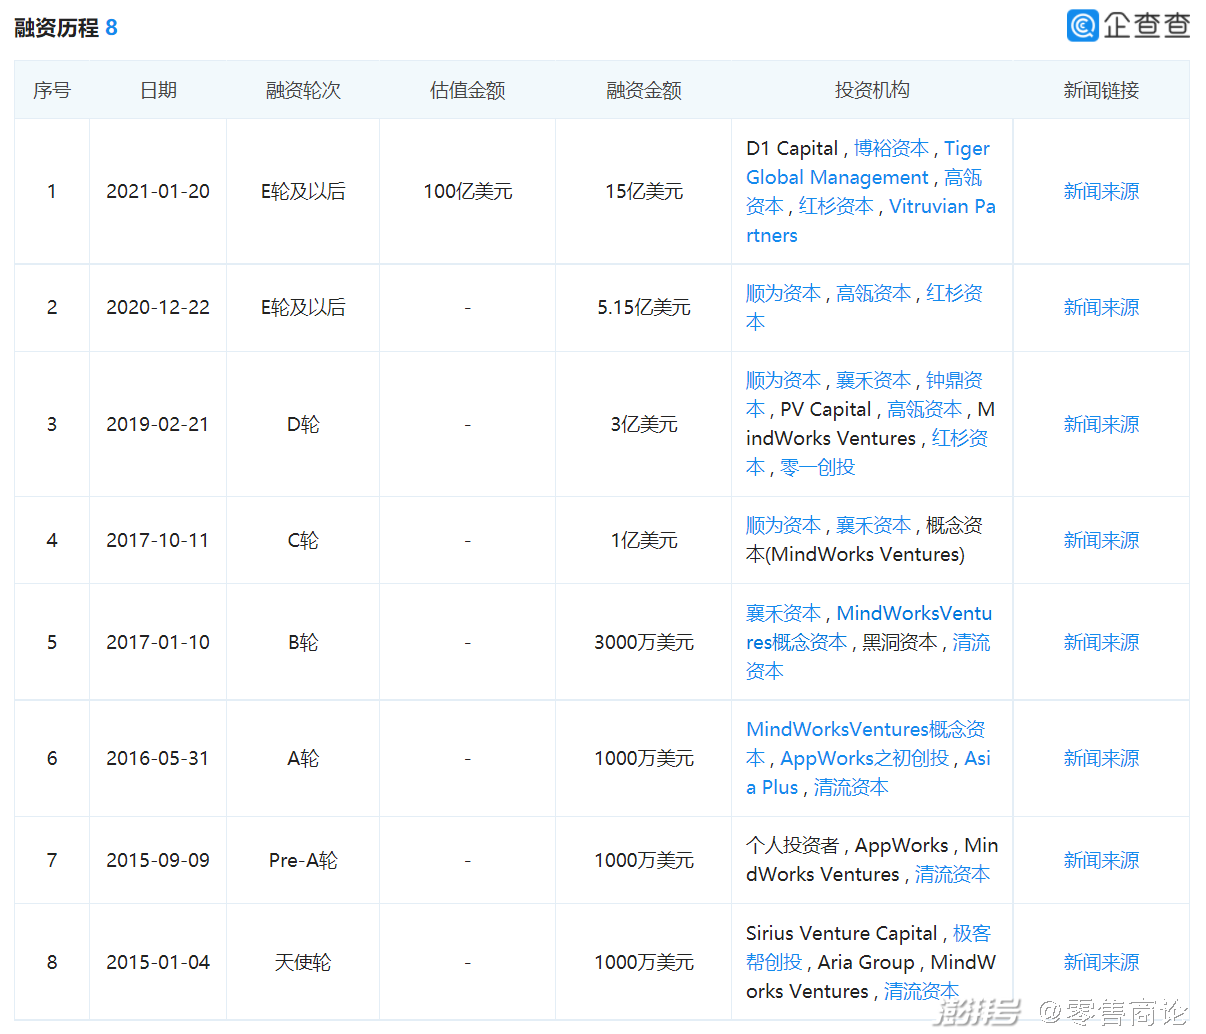Open 新闻来源 link for 天使轮 row
The height and width of the screenshot is (1034, 1206).
click(x=1101, y=962)
